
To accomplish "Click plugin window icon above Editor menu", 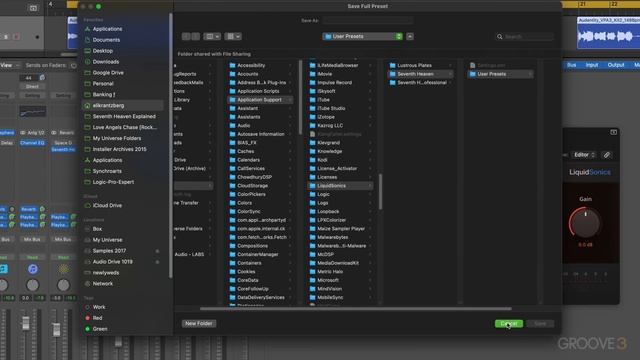I will click(613, 132).
